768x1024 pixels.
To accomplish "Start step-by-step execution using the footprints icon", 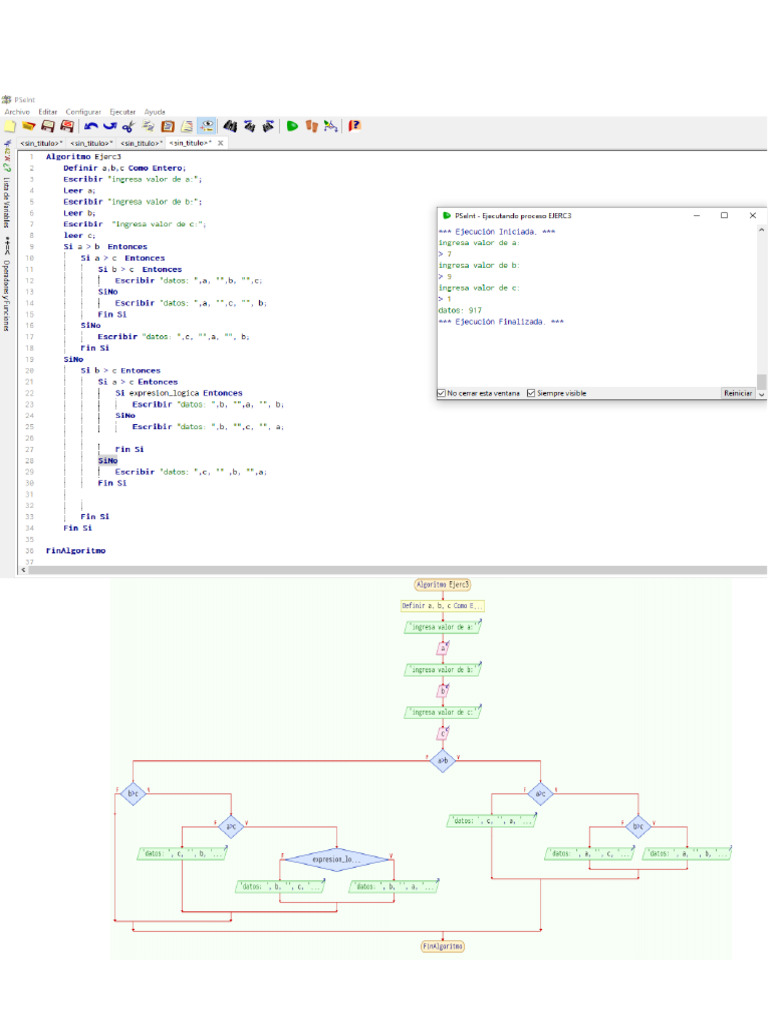I will pos(310,126).
